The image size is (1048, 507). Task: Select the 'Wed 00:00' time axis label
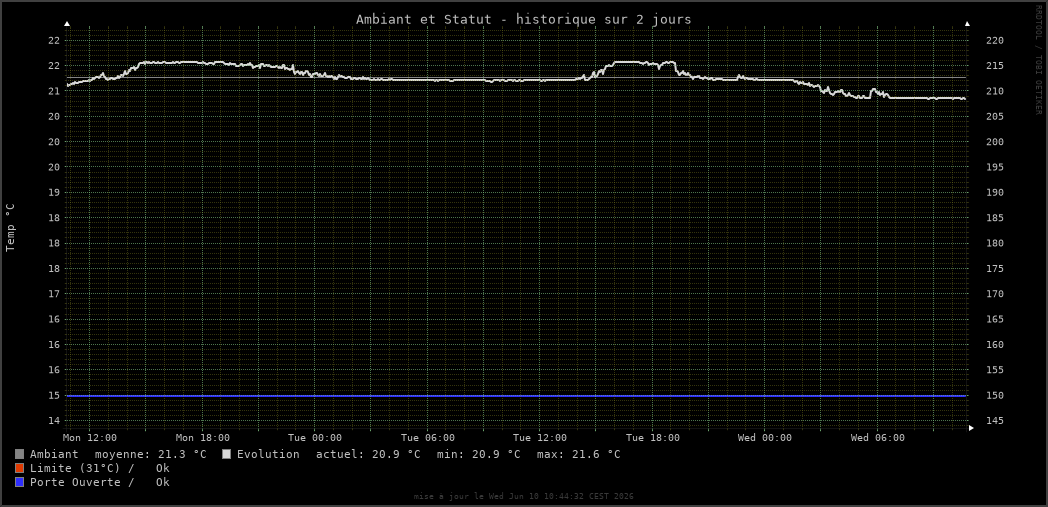765,438
